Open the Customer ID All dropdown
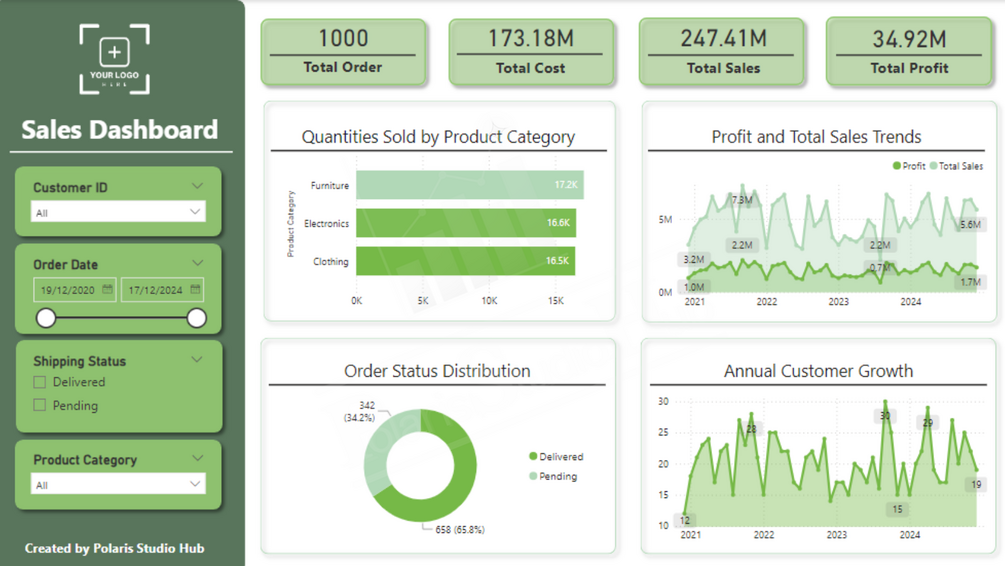The image size is (1005, 566). pos(118,212)
